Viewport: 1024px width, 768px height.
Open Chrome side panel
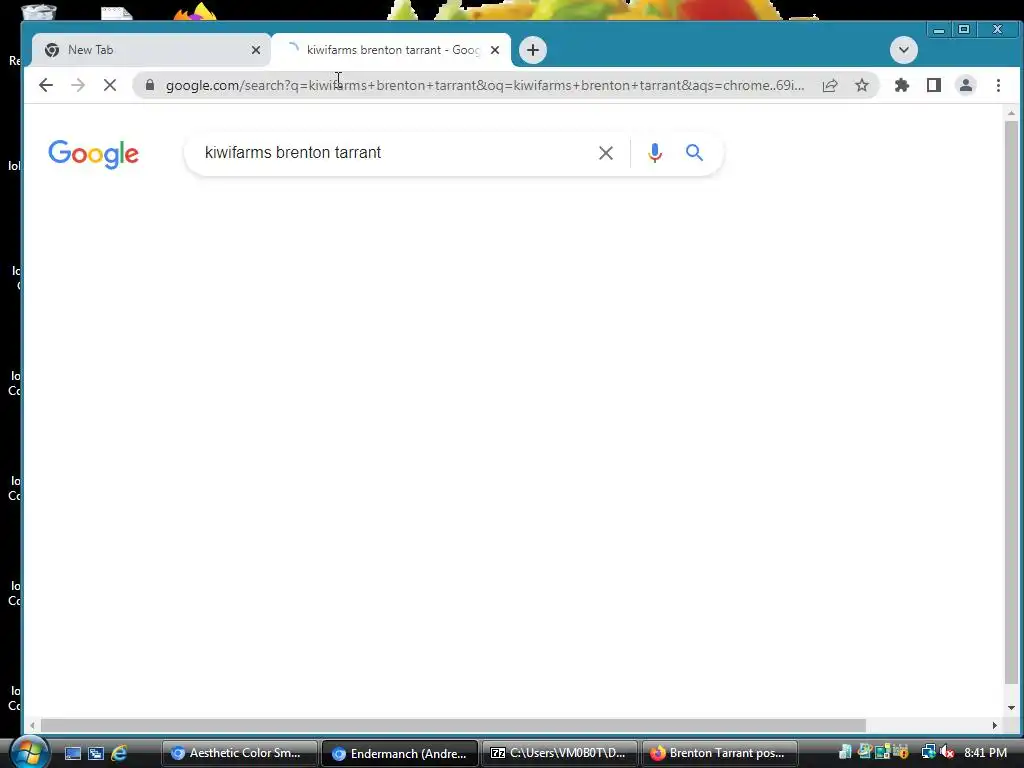point(934,85)
